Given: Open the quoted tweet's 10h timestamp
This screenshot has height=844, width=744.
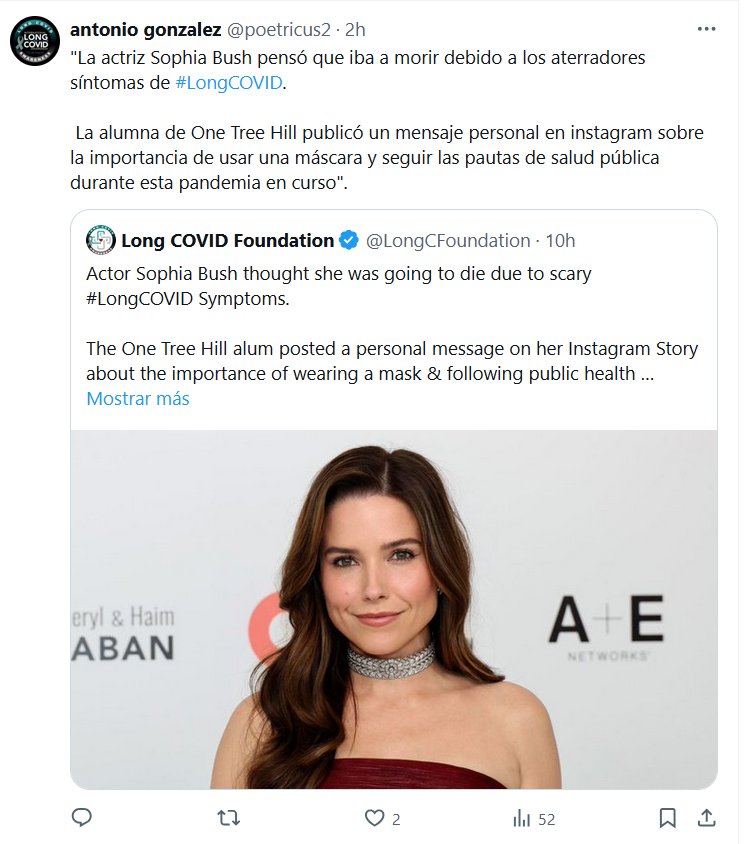Looking at the screenshot, I should (x=561, y=240).
